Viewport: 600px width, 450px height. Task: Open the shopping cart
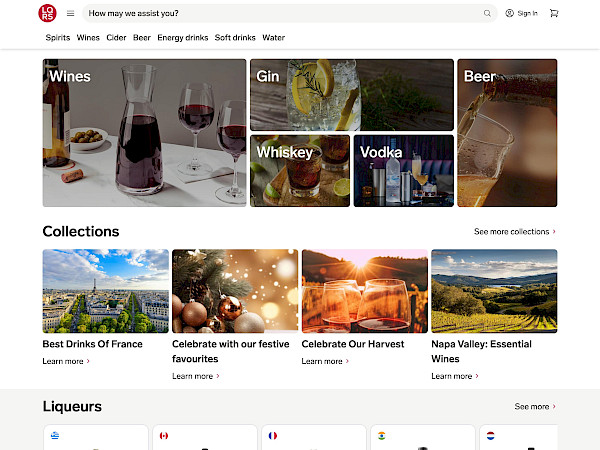pyautogui.click(x=554, y=13)
